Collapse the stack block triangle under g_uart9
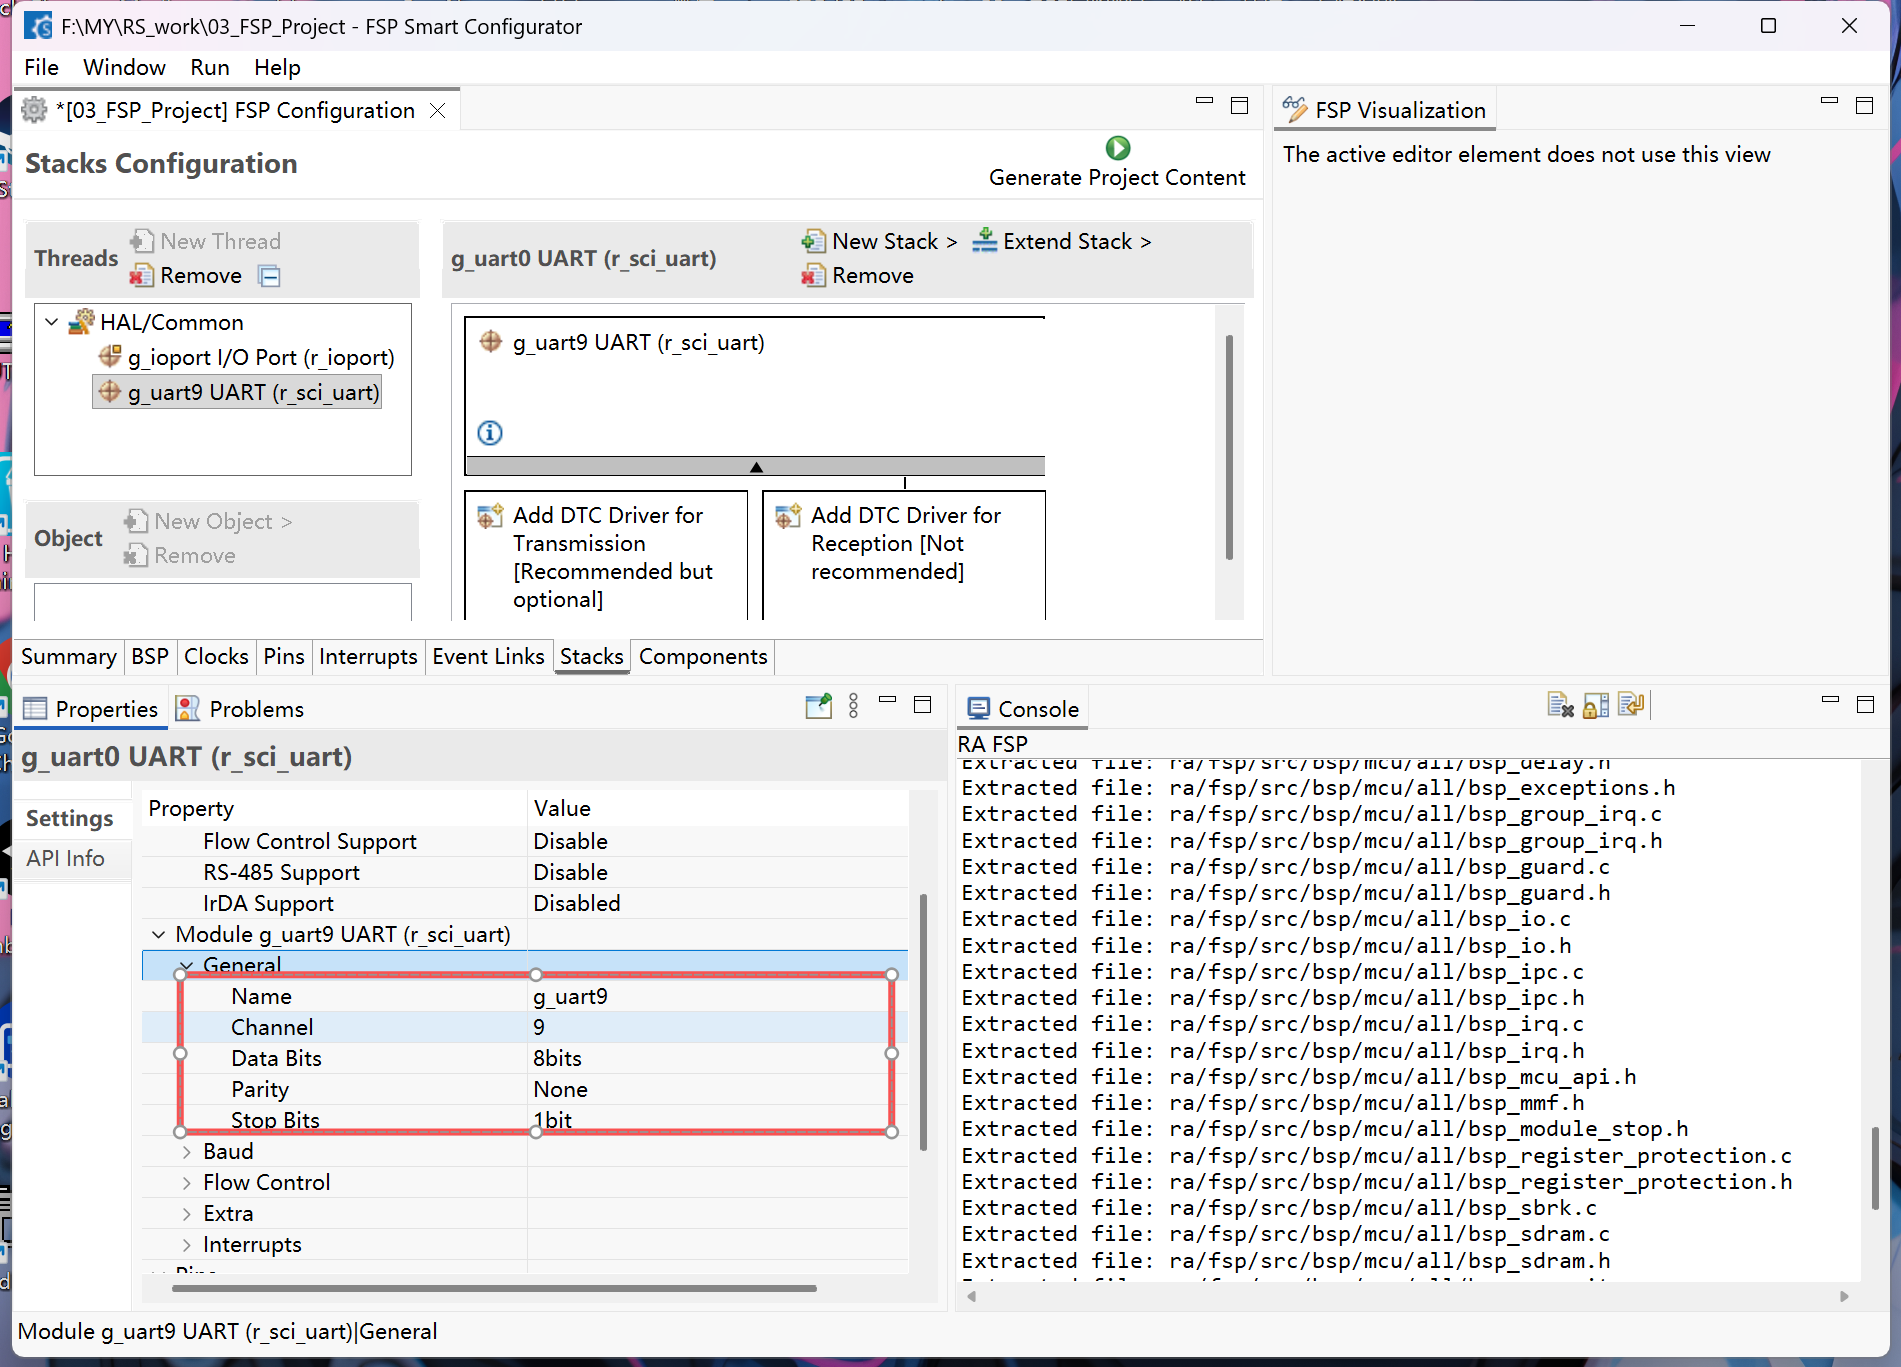The image size is (1901, 1367). point(756,467)
